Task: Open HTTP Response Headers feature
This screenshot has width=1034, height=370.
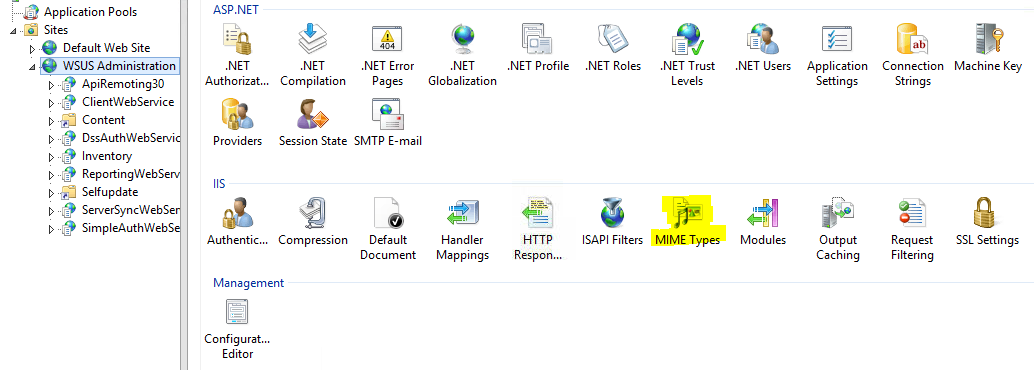Action: (538, 230)
